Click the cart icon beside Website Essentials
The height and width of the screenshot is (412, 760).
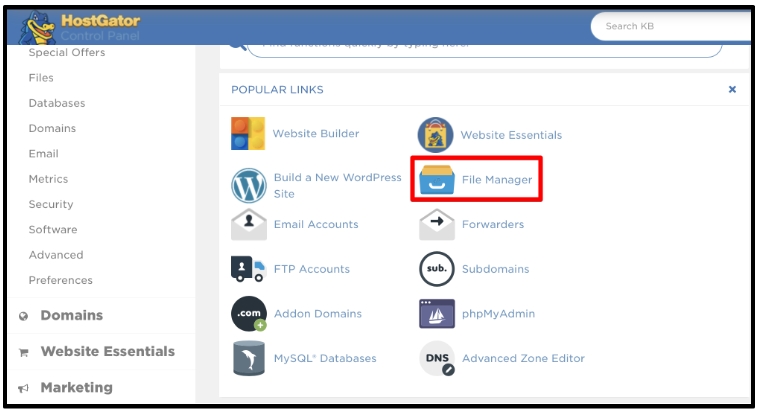[23, 352]
